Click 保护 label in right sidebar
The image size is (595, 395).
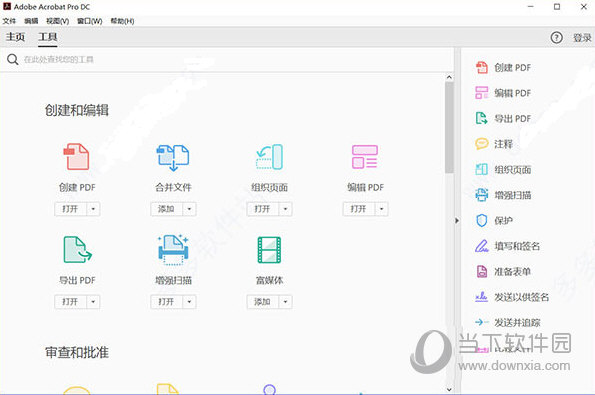point(503,220)
